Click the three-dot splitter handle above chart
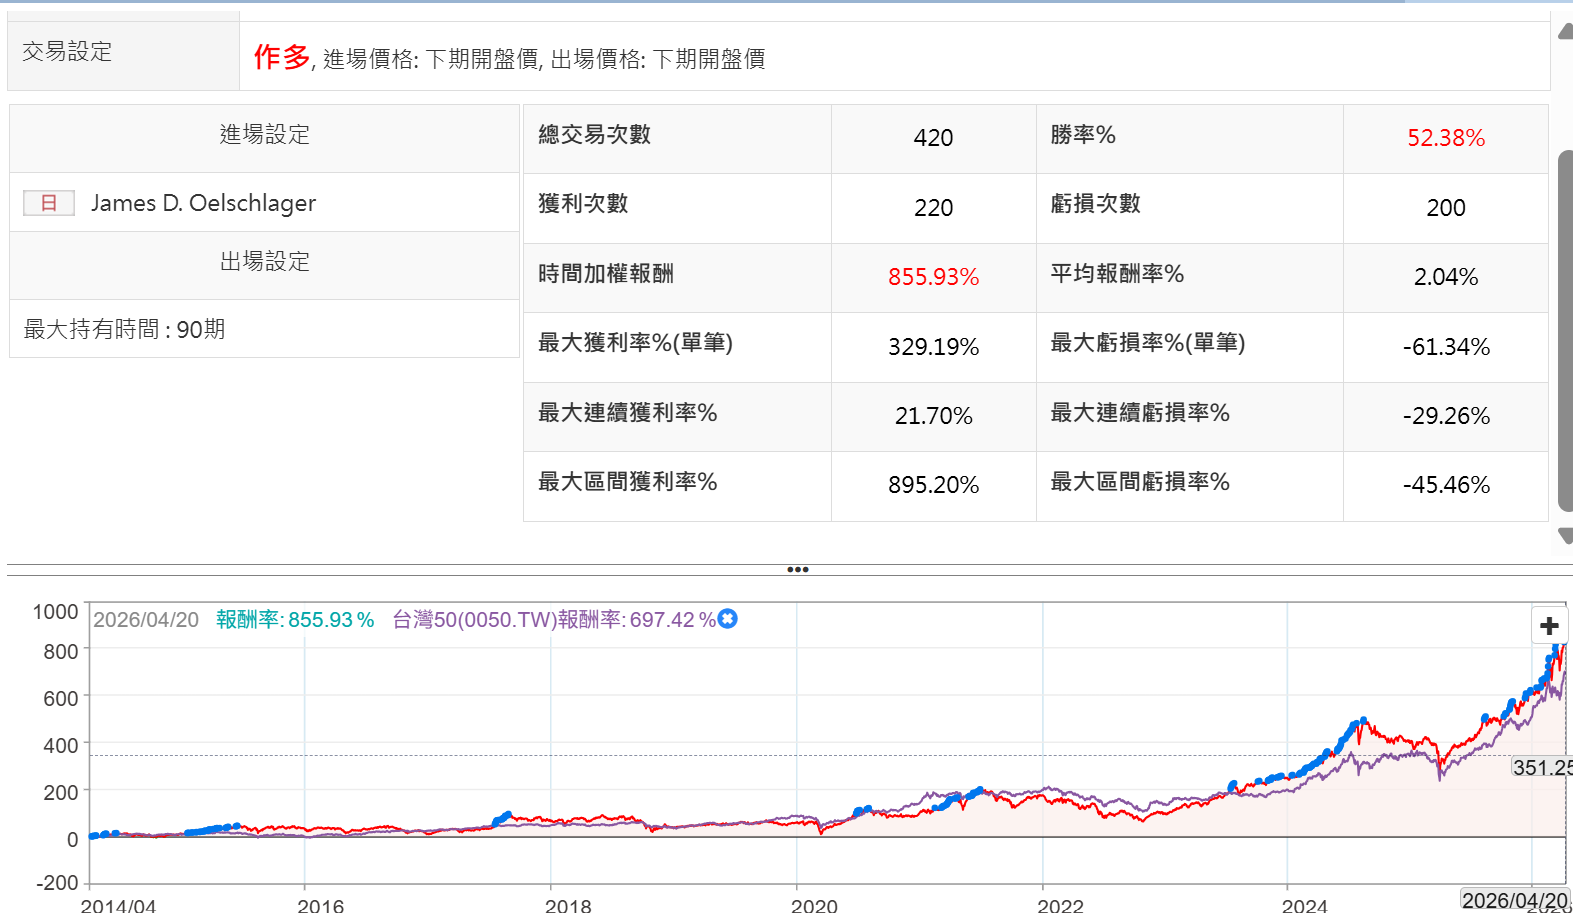The width and height of the screenshot is (1573, 913). coord(797,570)
